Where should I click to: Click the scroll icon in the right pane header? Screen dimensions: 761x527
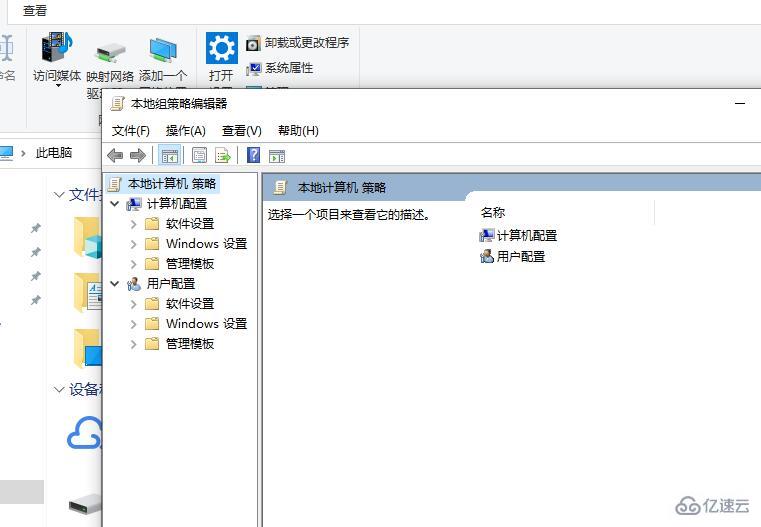click(x=280, y=187)
